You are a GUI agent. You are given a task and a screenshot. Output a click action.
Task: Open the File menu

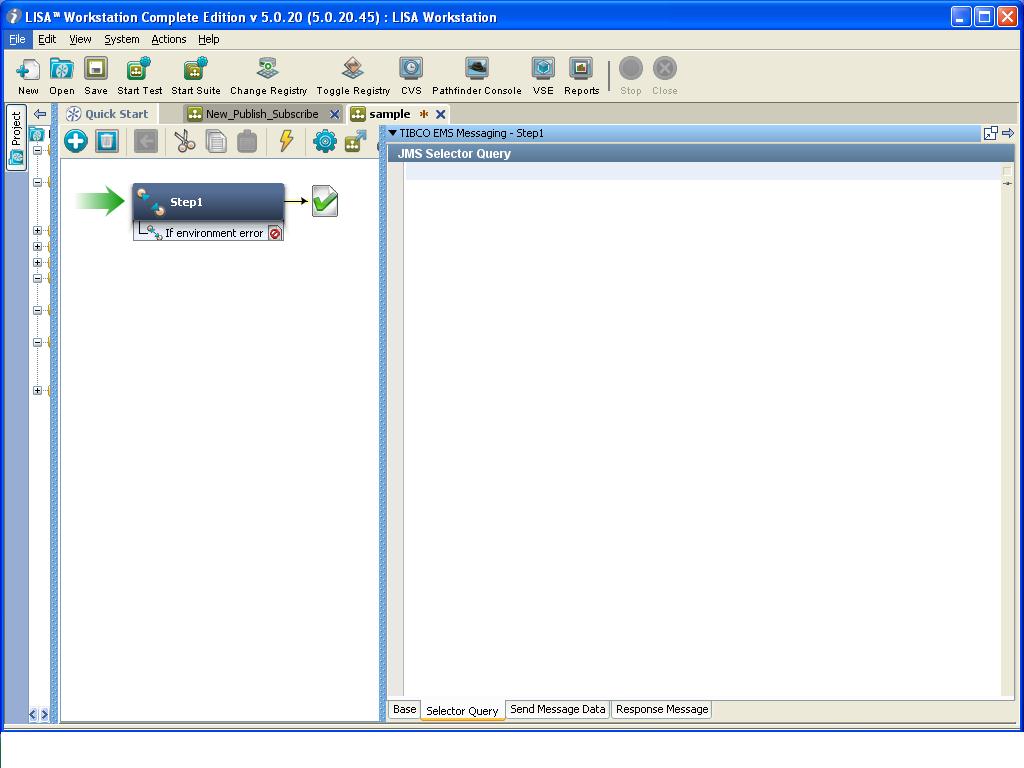[17, 39]
